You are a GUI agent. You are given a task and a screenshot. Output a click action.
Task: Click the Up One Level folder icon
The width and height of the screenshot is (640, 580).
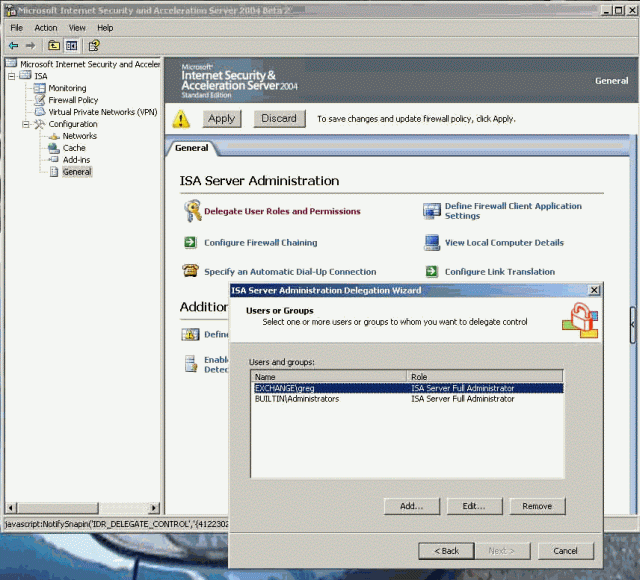pyautogui.click(x=53, y=45)
